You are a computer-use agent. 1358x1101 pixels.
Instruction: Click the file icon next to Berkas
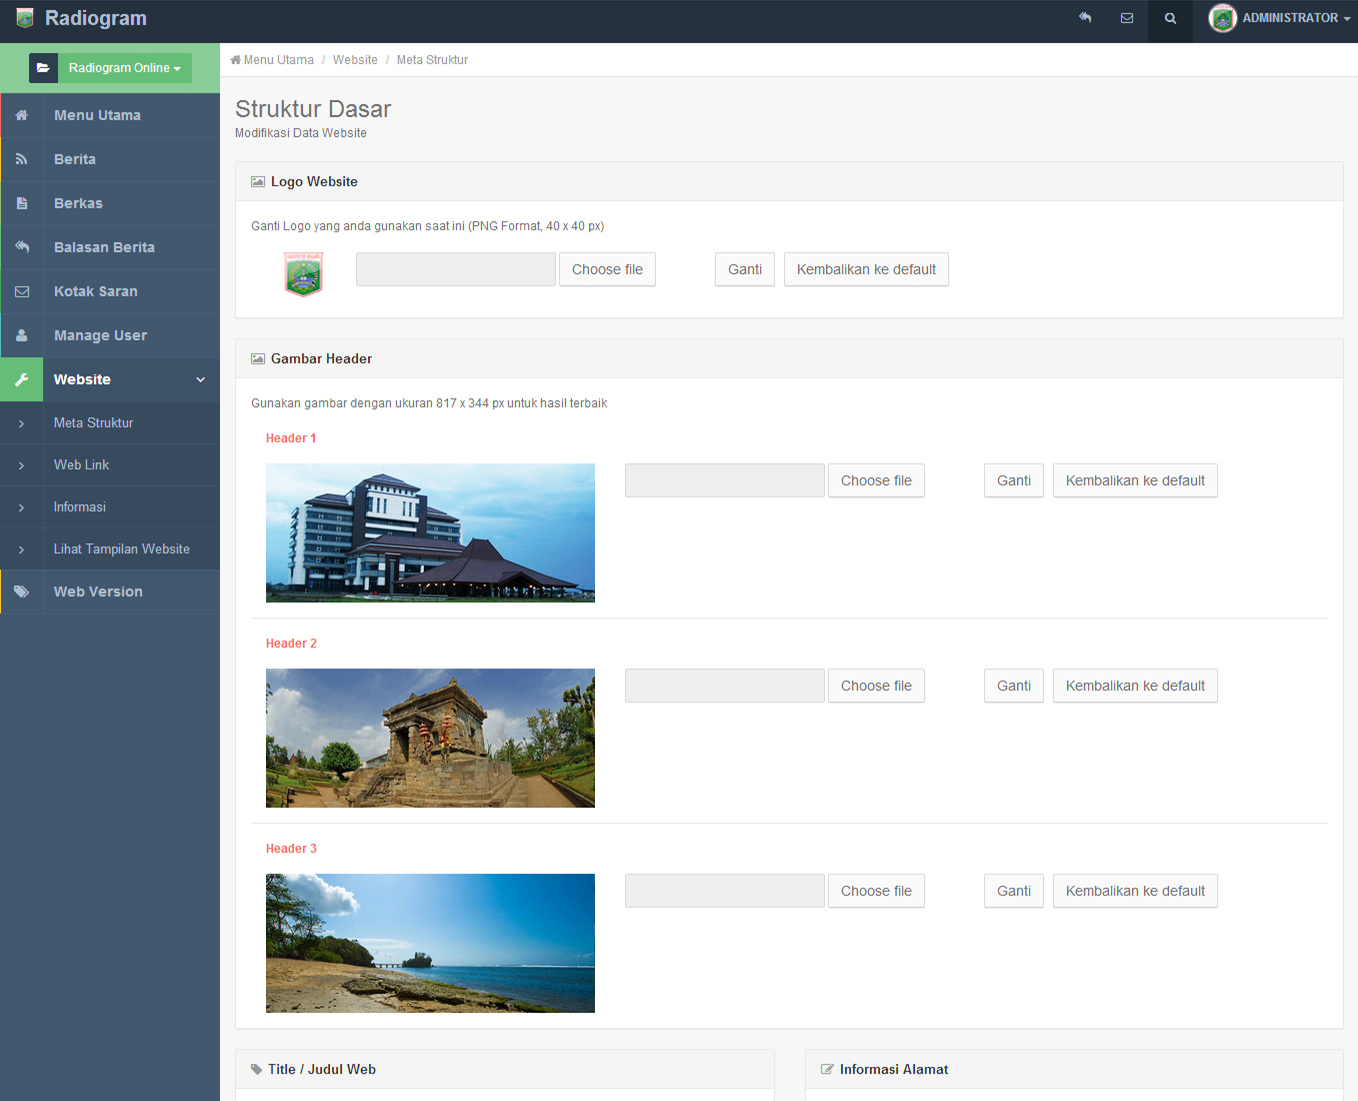[x=22, y=203]
